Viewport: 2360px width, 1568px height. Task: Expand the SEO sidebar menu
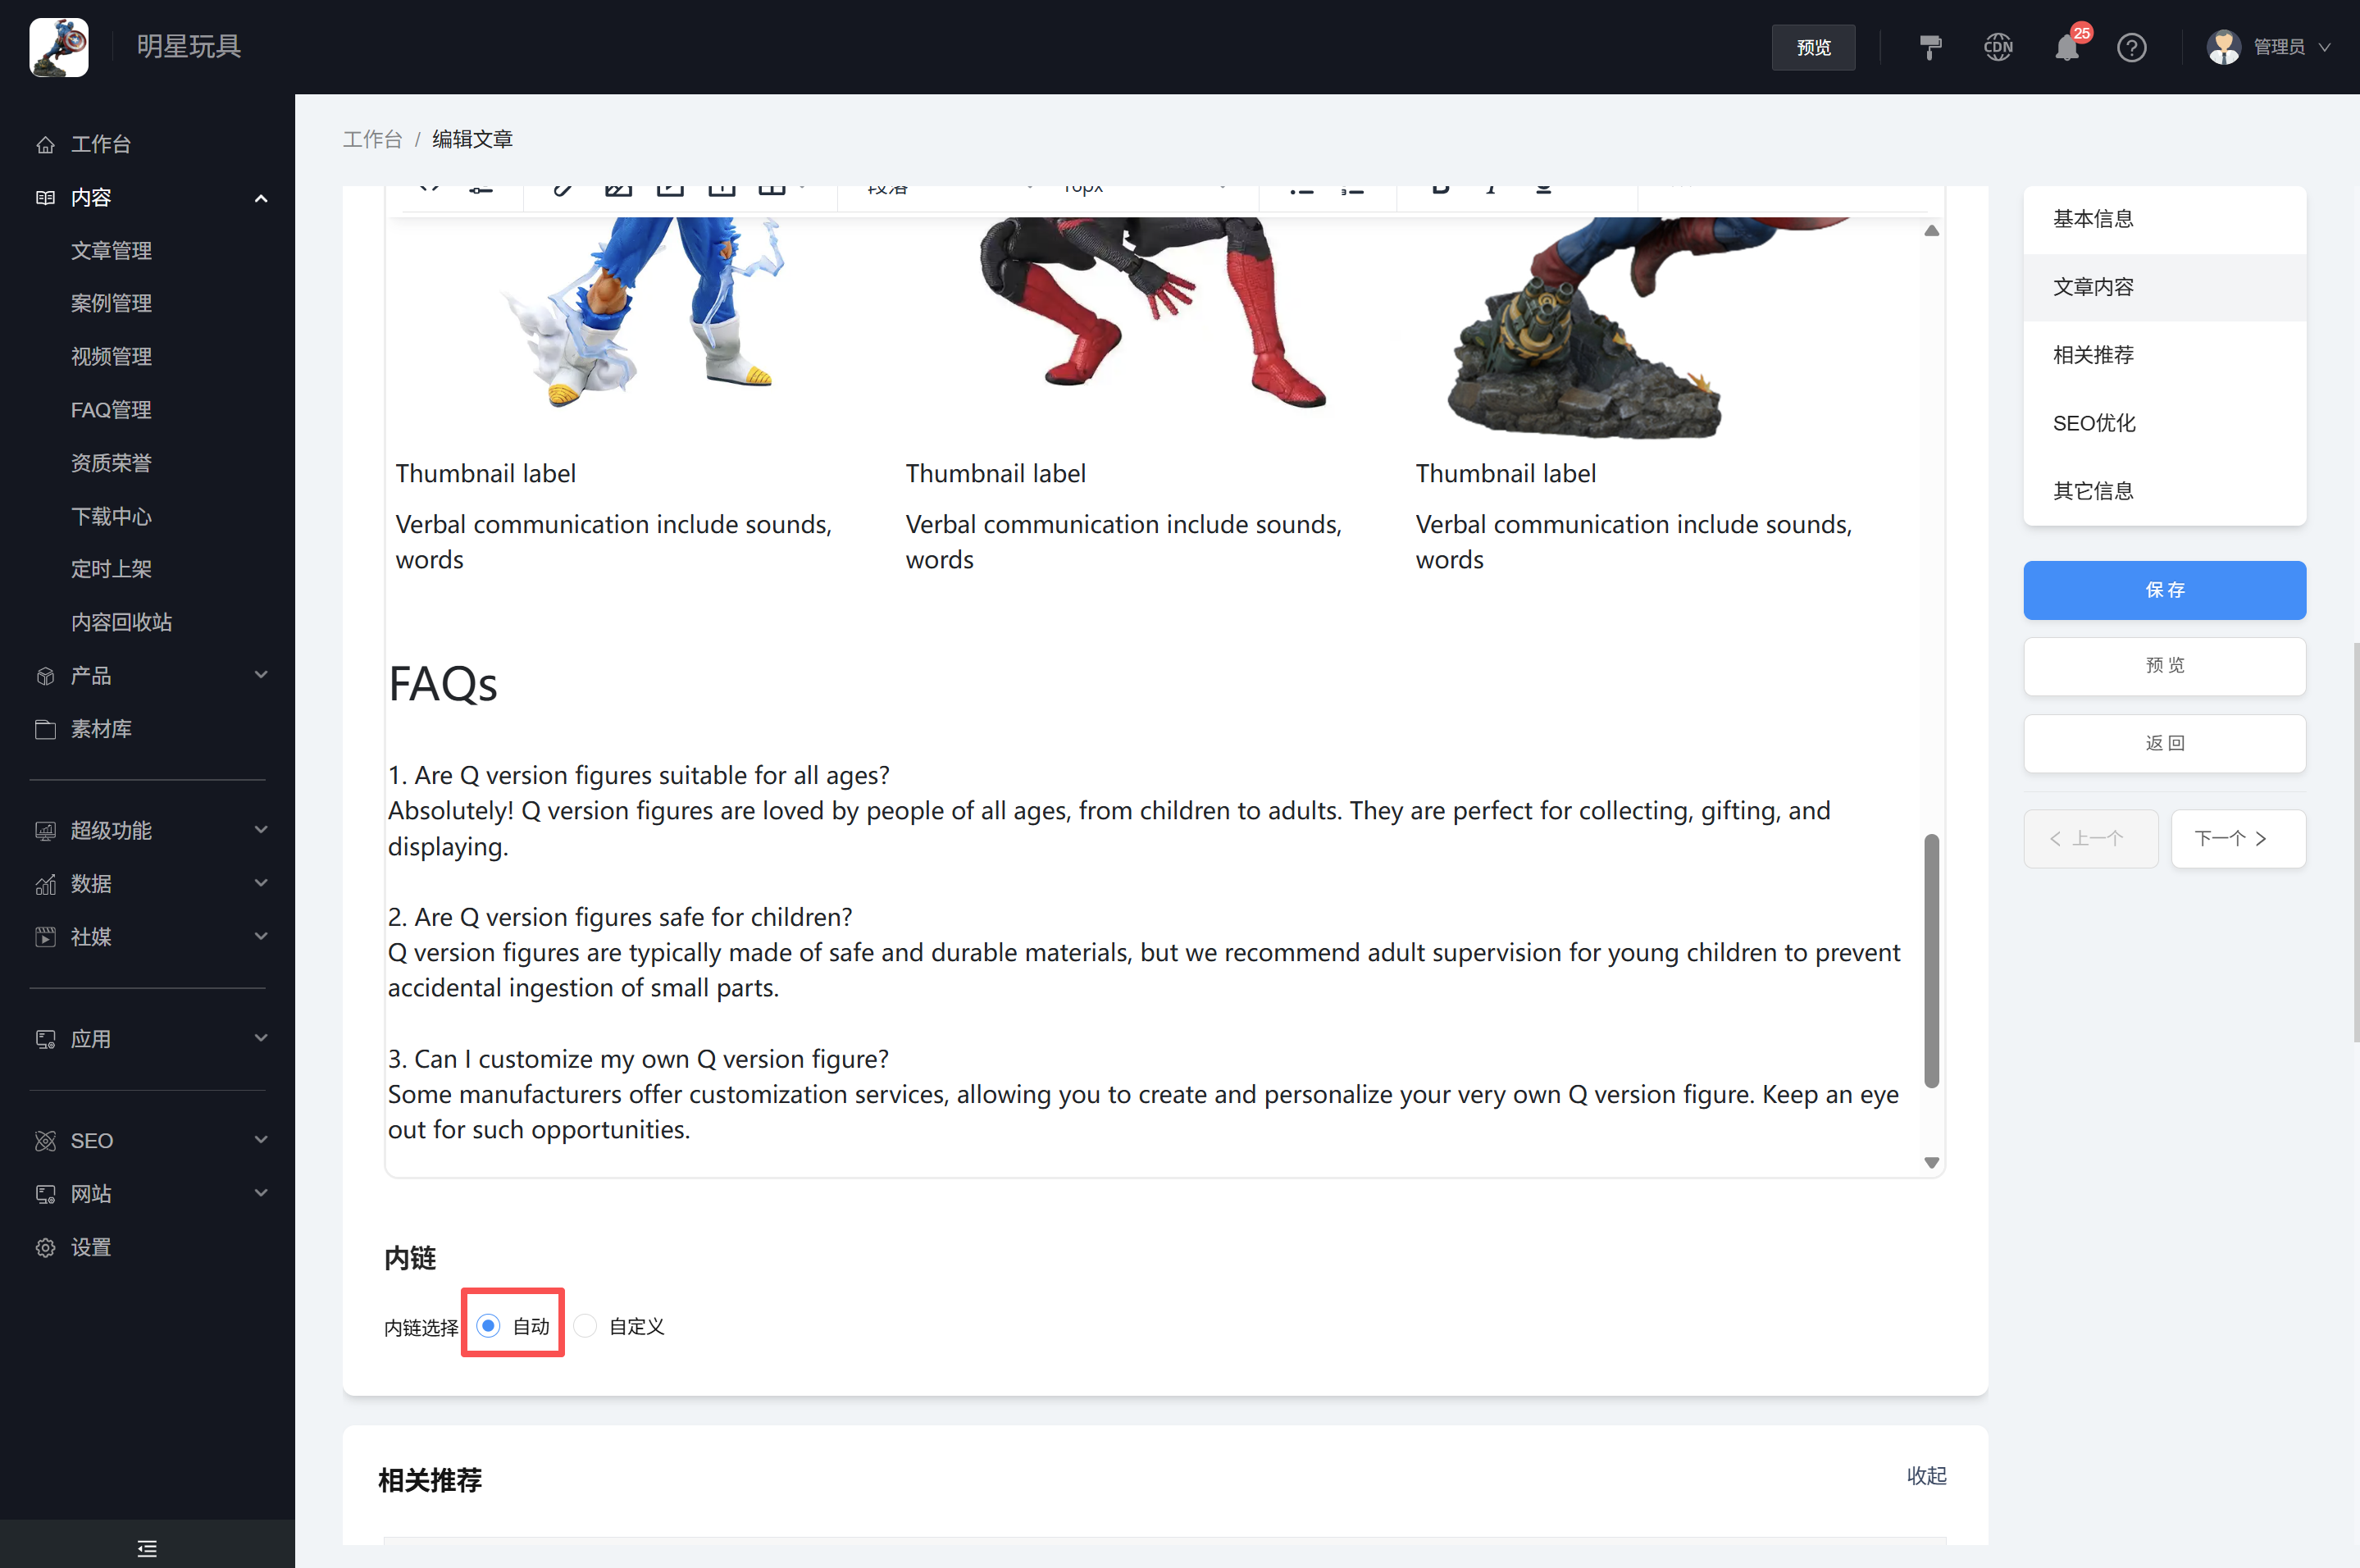point(261,1140)
